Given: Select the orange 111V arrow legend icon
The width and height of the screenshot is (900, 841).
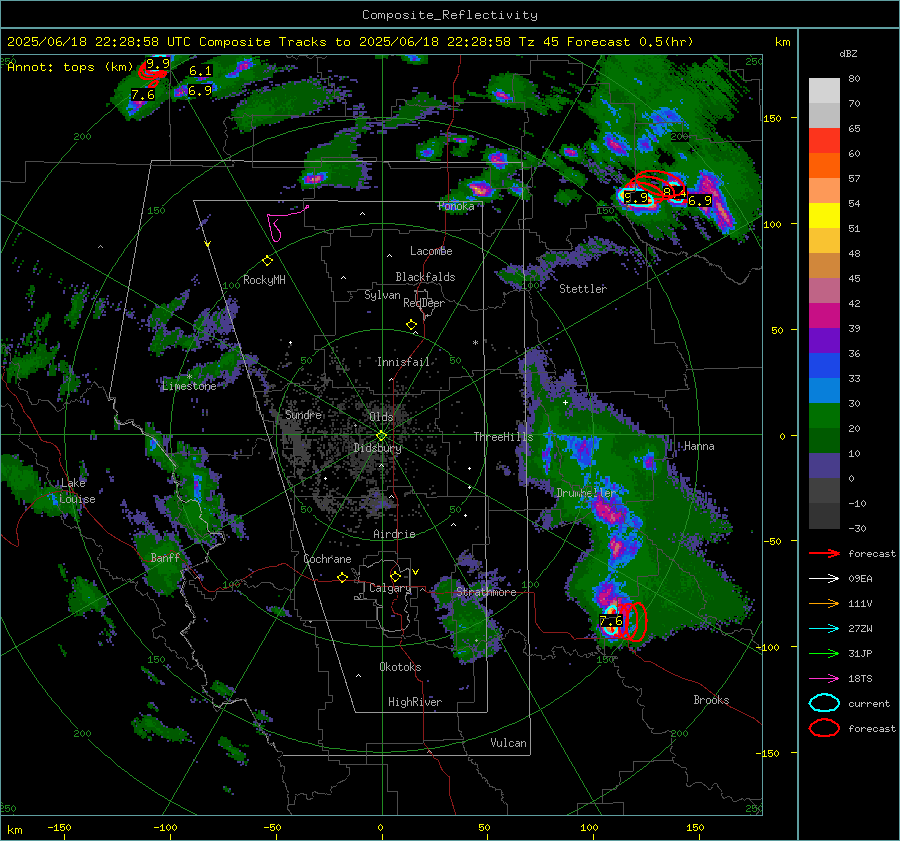Looking at the screenshot, I should point(824,603).
